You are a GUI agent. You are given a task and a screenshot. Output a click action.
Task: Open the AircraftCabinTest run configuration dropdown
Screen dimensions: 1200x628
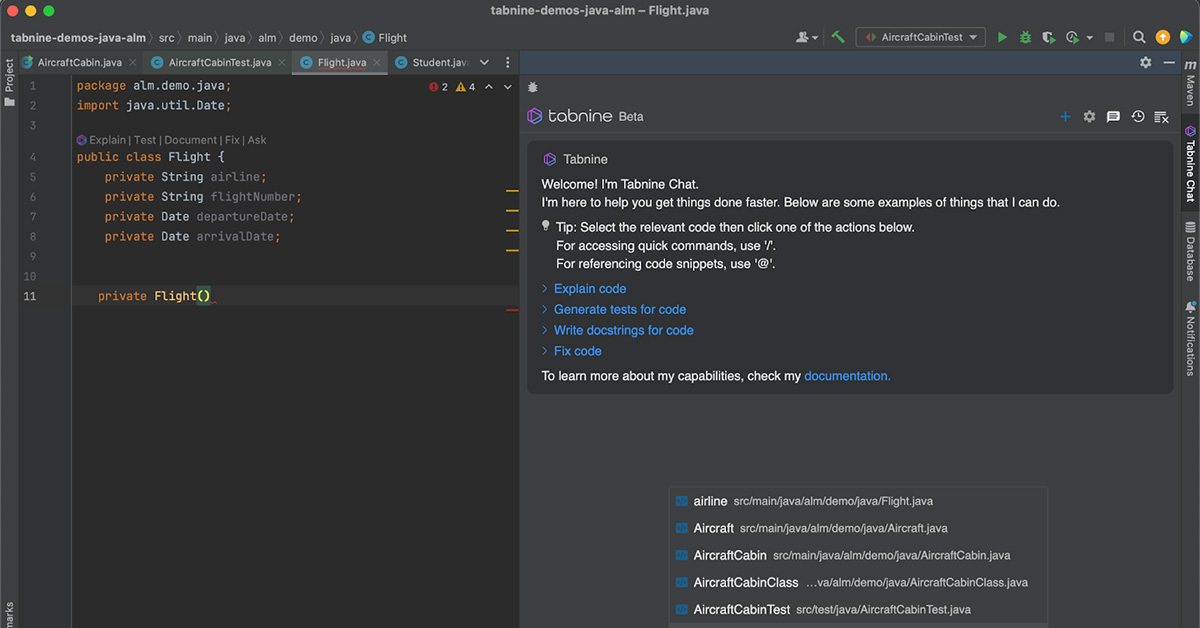pos(920,37)
